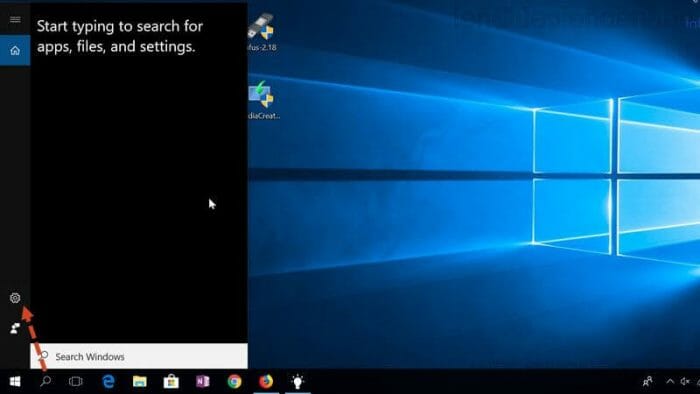Image resolution: width=700 pixels, height=394 pixels.
Task: Select the Rufus-2.18 desktop shortcut
Action: [262, 32]
